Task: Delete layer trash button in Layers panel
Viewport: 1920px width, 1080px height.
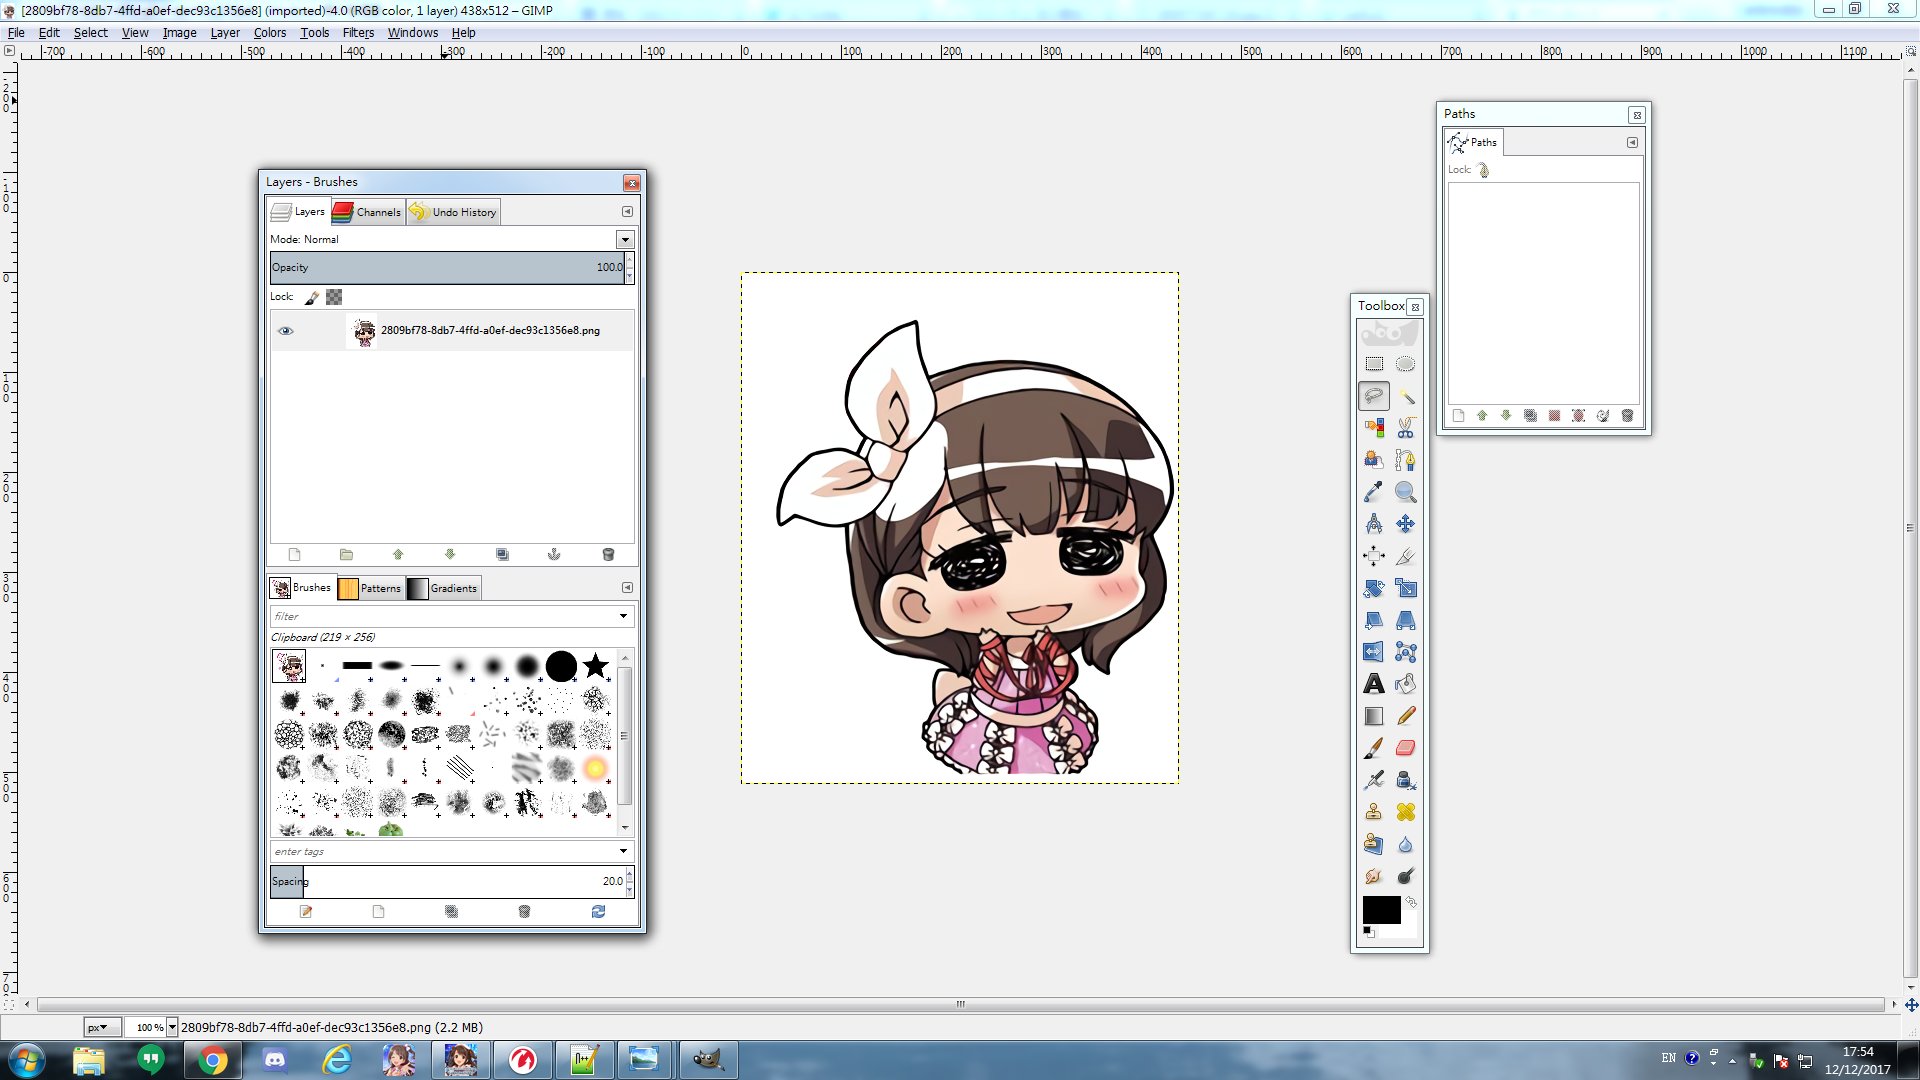Action: point(608,554)
